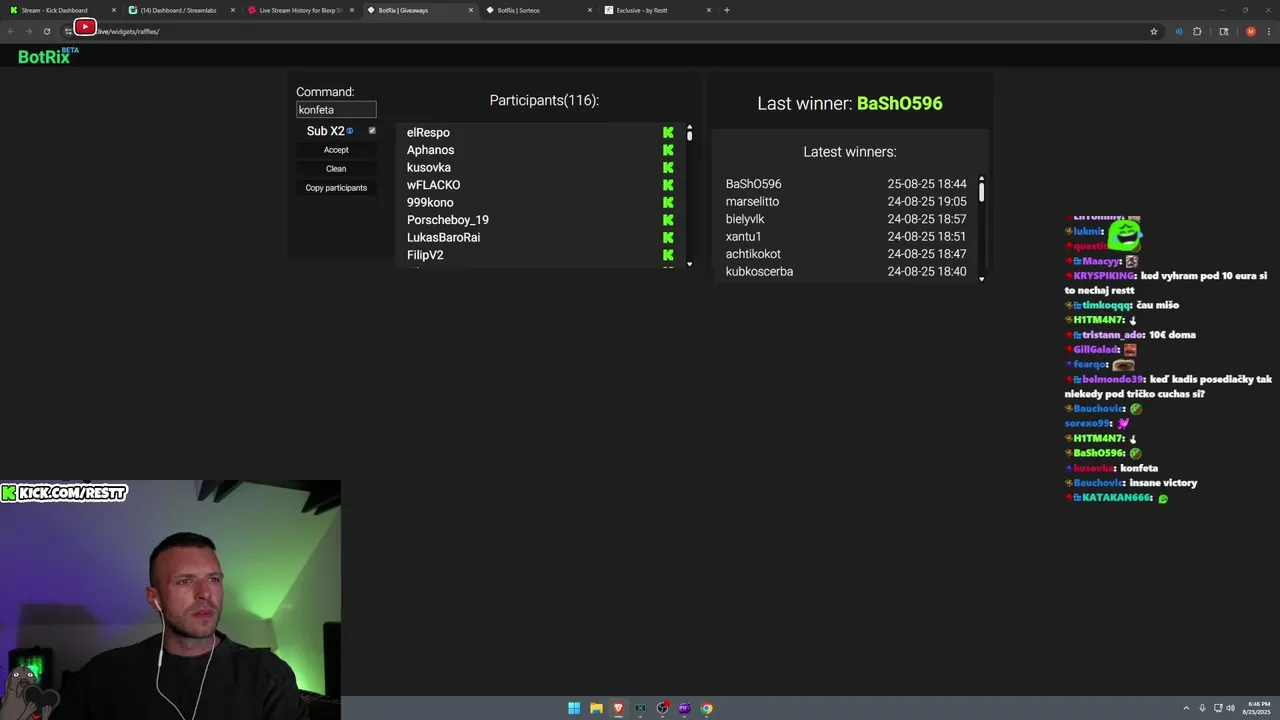
Task: Select participant LukasBaroRai
Action: pyautogui.click(x=443, y=237)
